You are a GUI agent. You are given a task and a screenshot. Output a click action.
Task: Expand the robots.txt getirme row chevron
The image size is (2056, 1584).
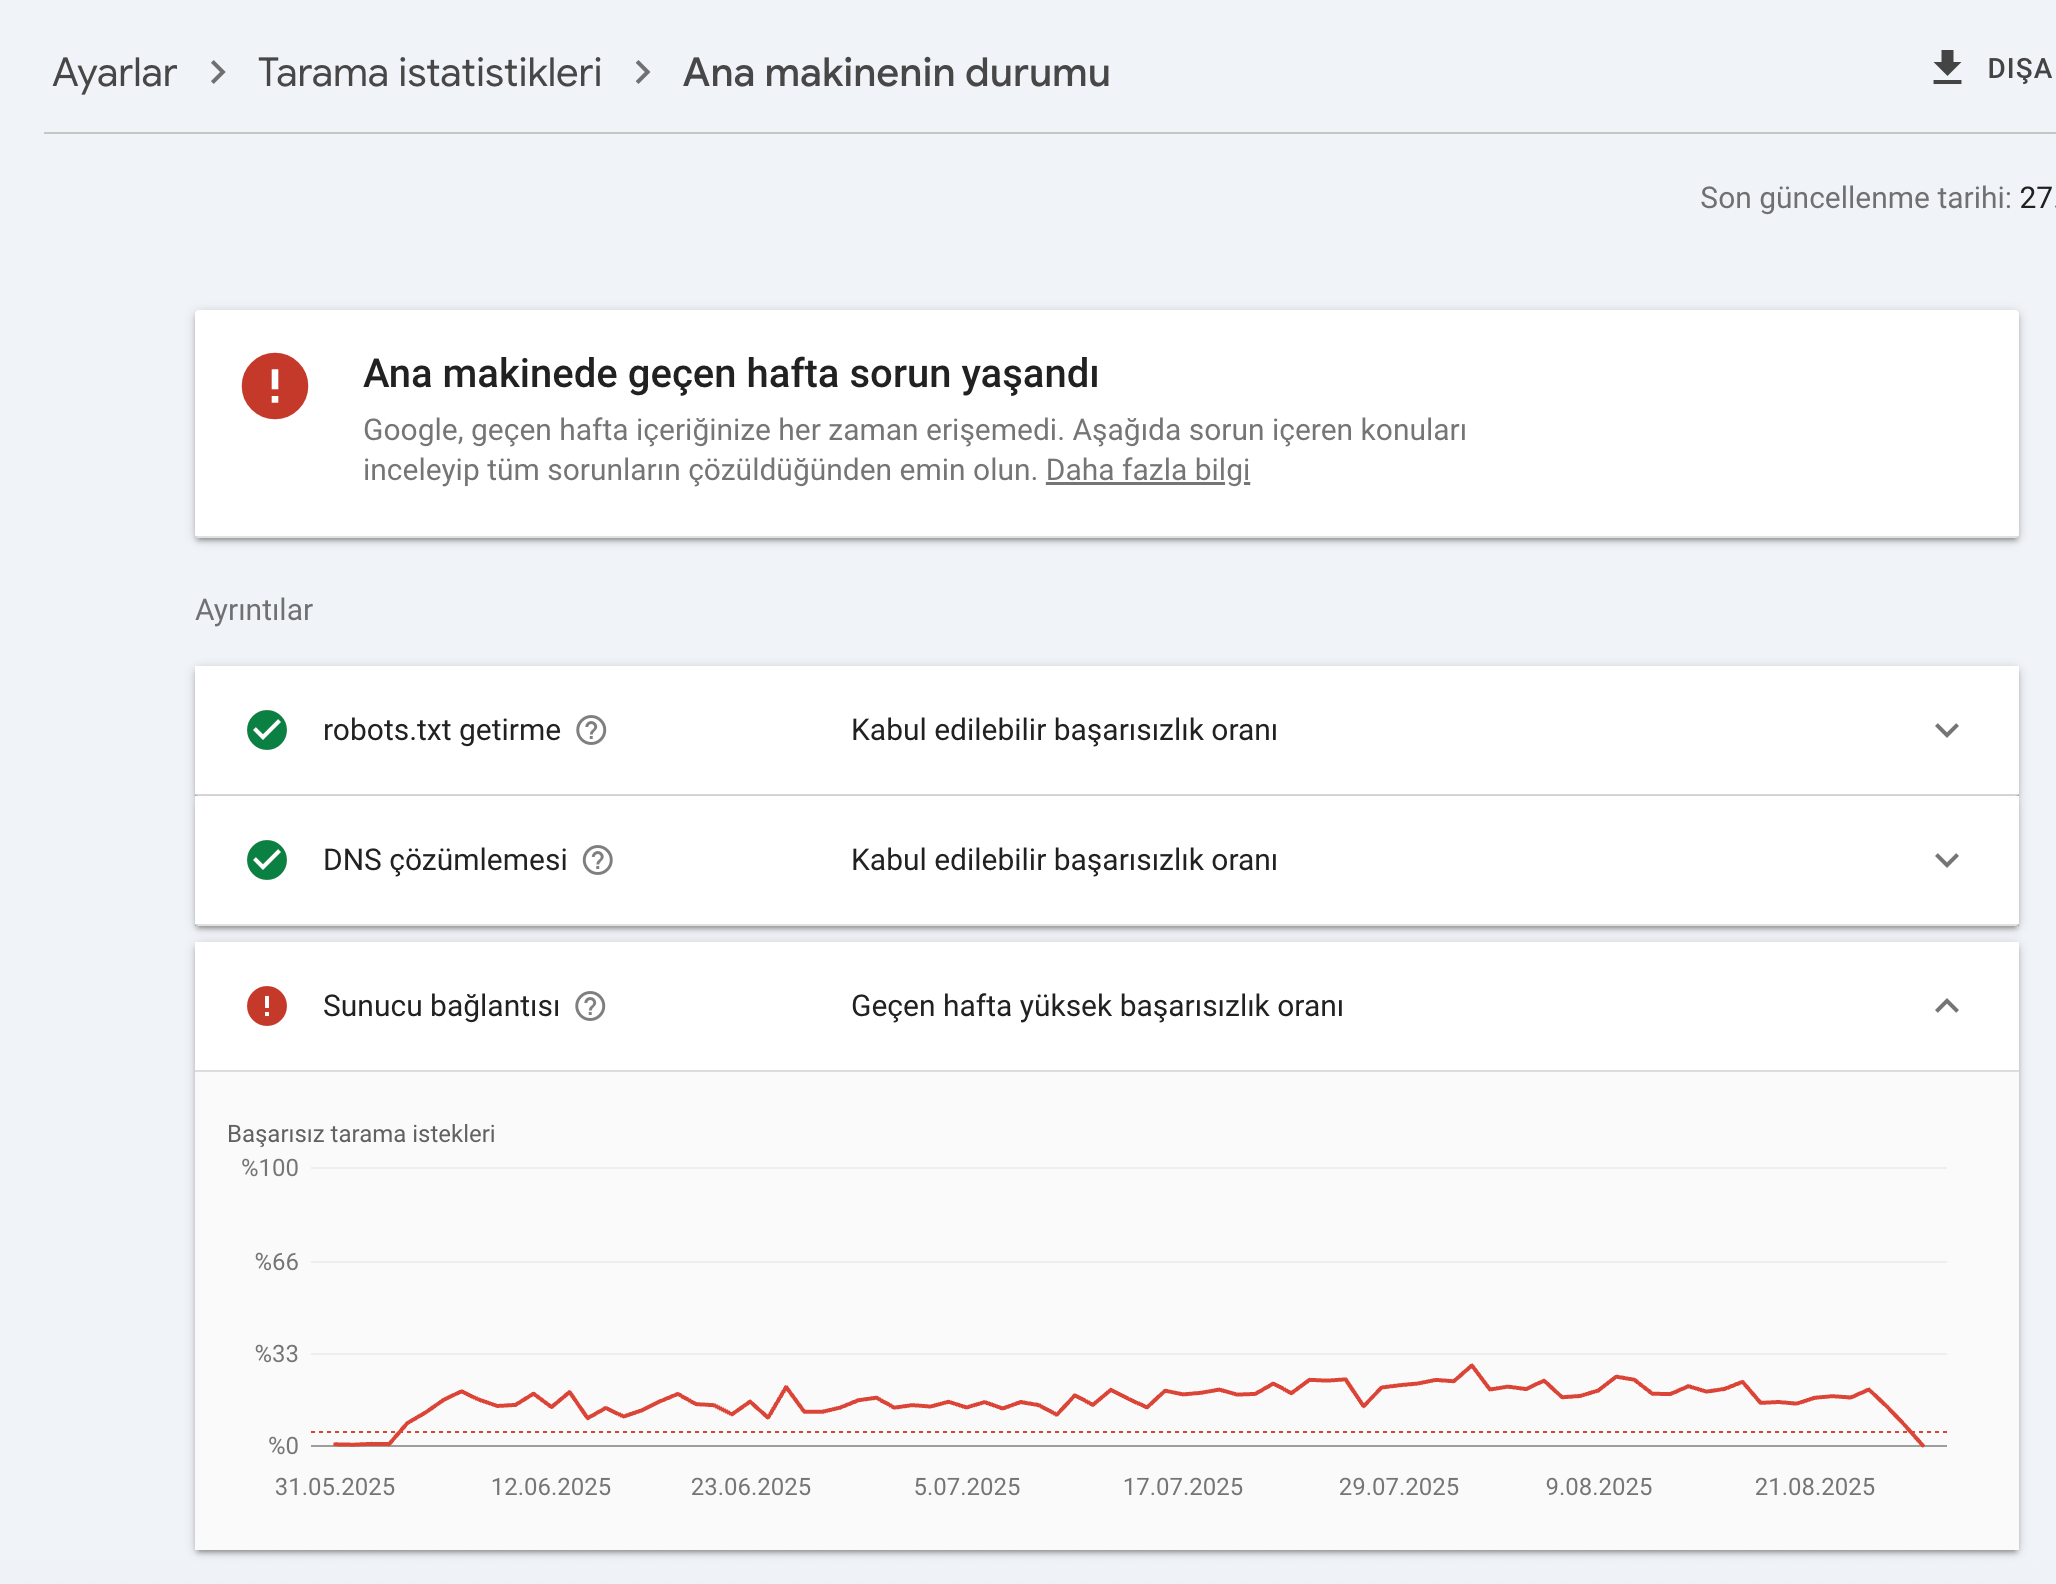coord(1947,730)
